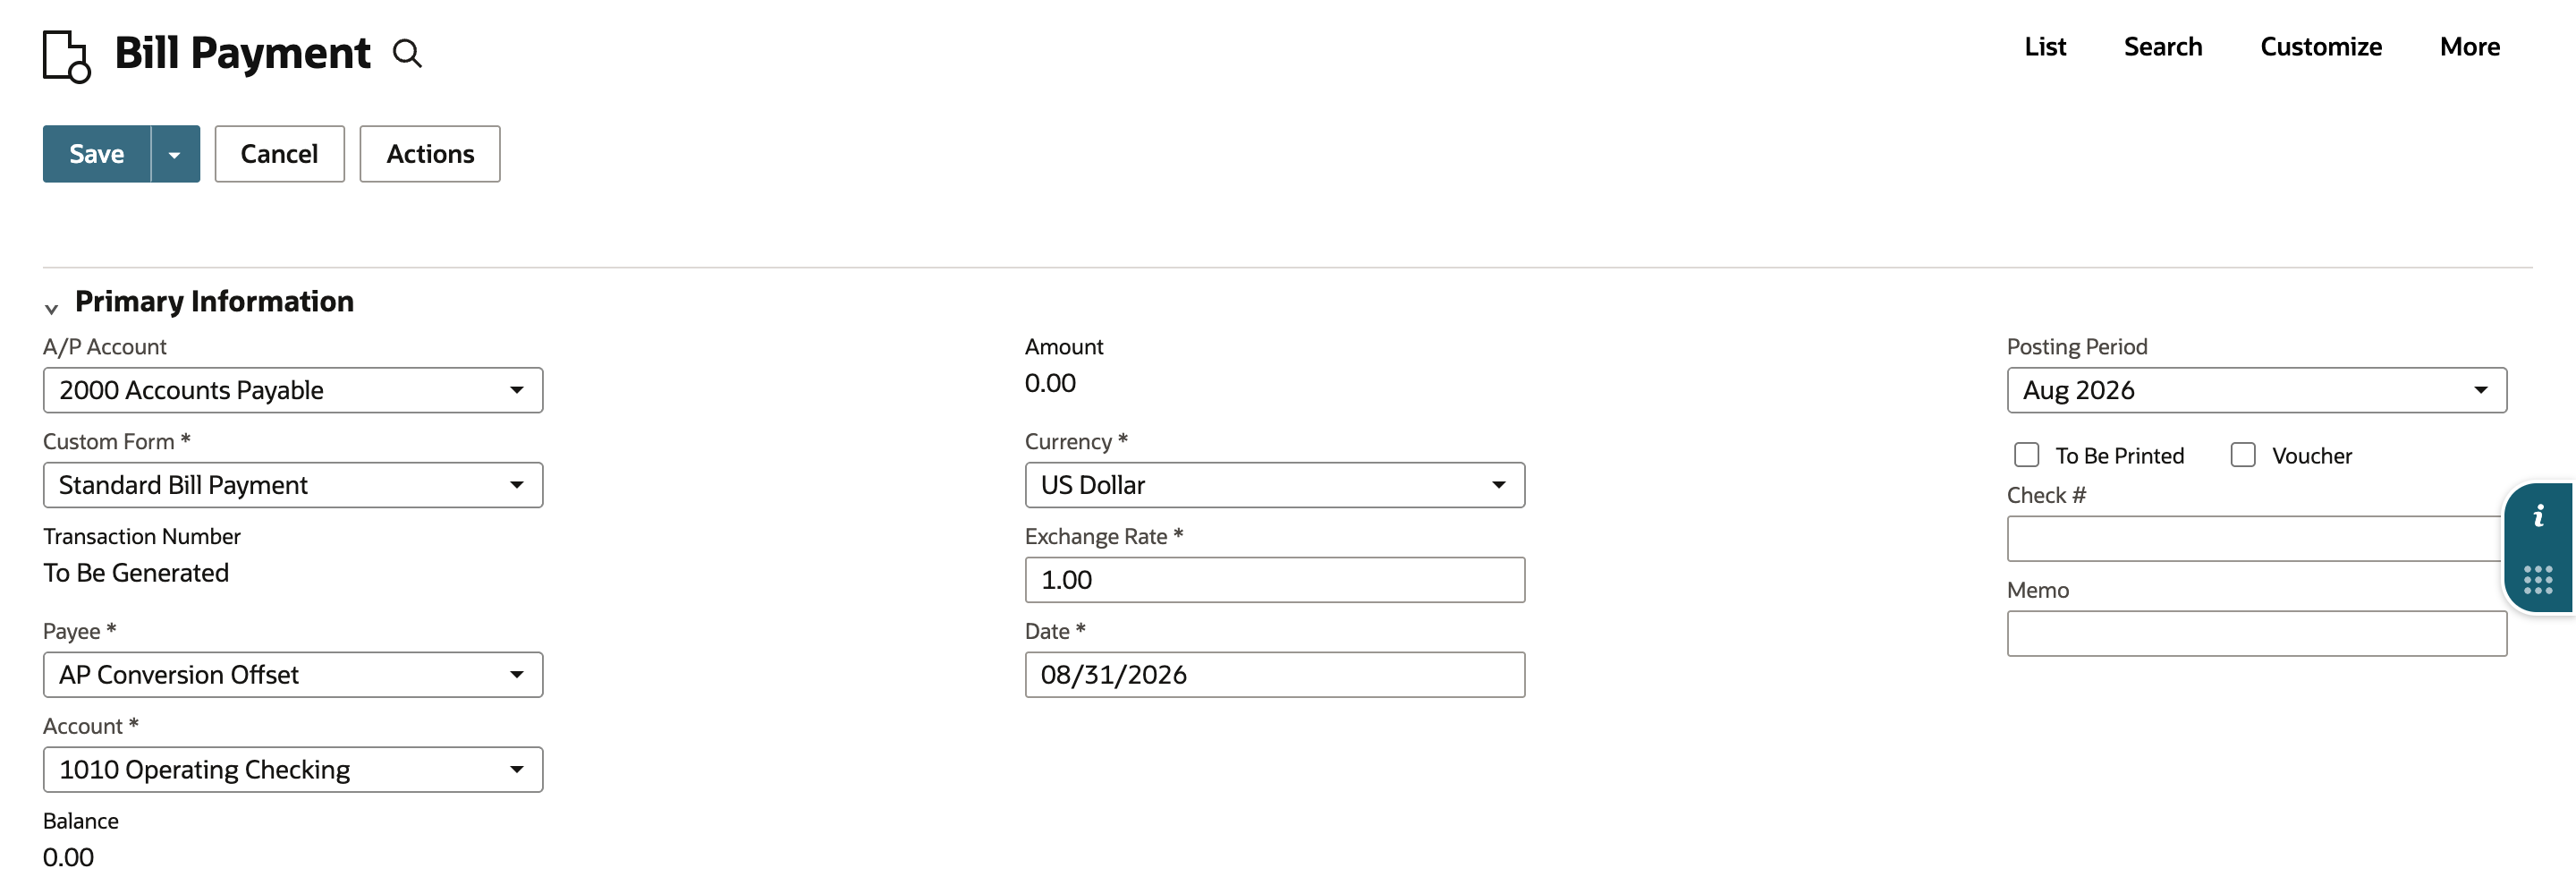Click the "To Be Generated" transaction number text
Image resolution: width=2576 pixels, height=877 pixels.
[x=136, y=573]
